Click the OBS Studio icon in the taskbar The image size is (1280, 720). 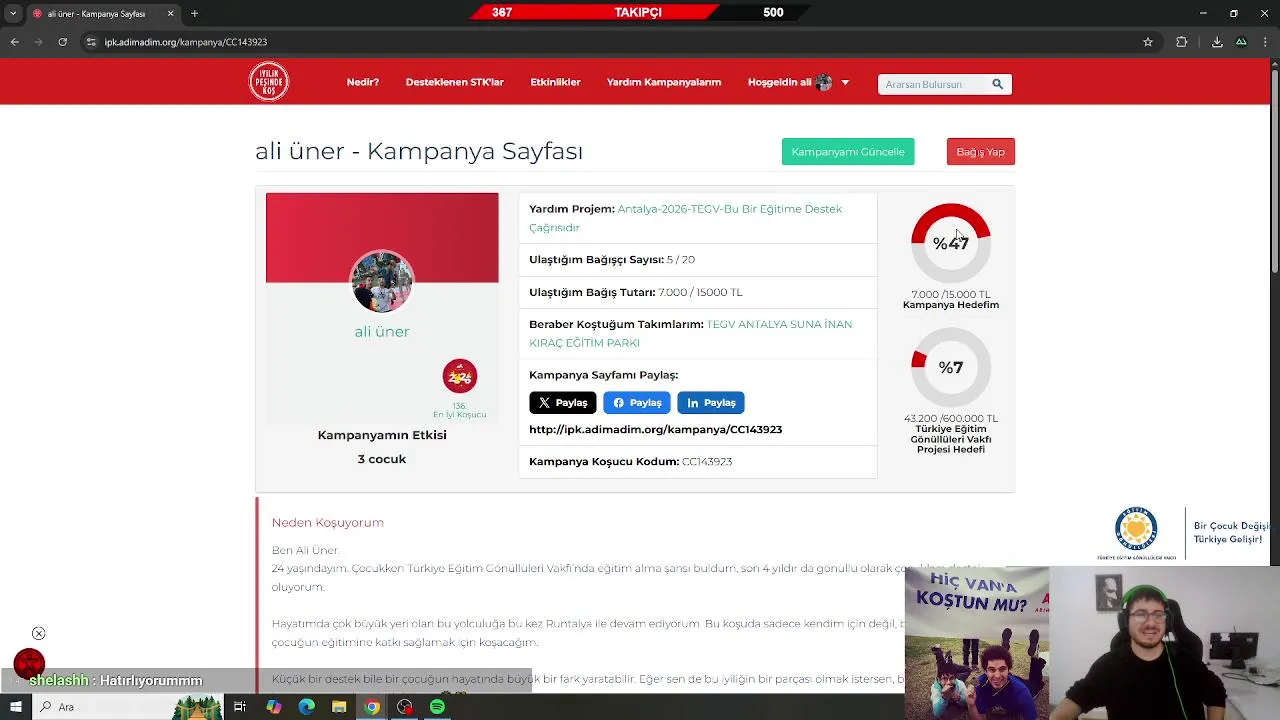[404, 707]
